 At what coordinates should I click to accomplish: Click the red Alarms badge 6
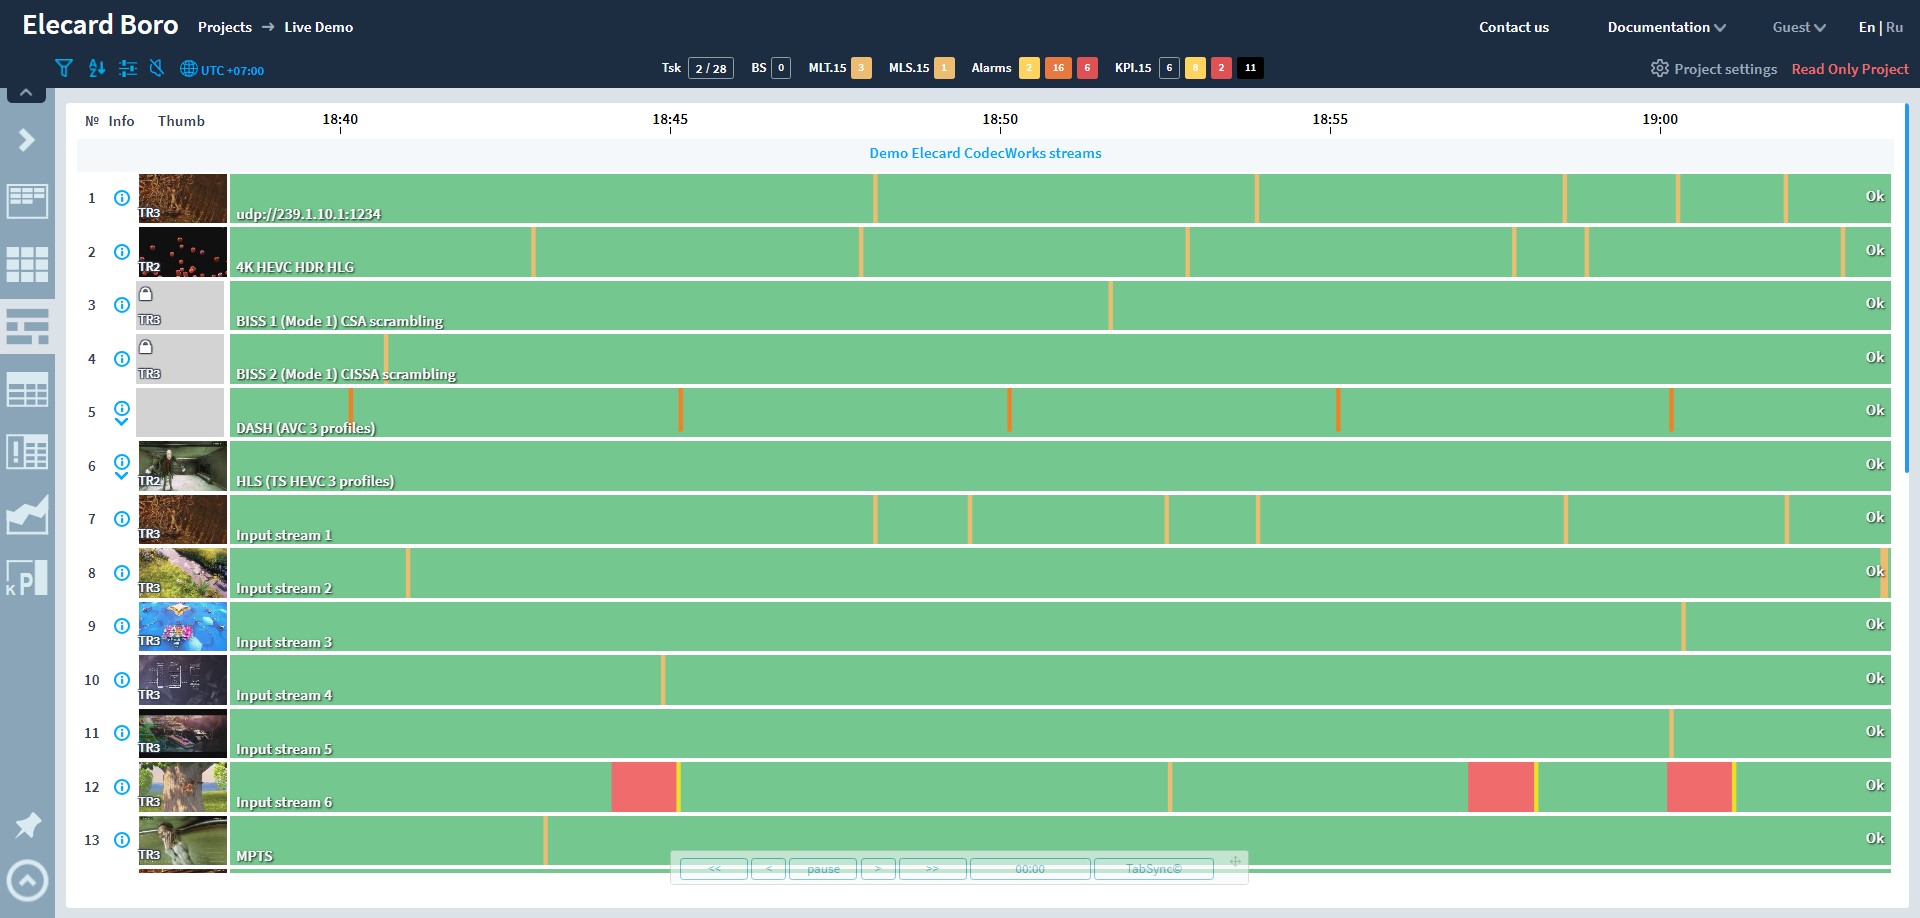1087,68
